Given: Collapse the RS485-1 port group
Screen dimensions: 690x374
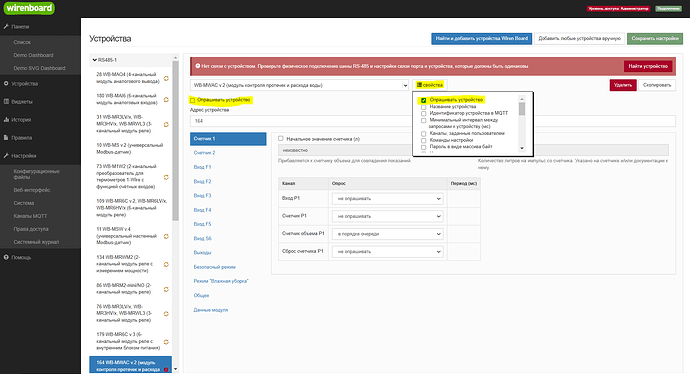Looking at the screenshot, I should pyautogui.click(x=105, y=60).
